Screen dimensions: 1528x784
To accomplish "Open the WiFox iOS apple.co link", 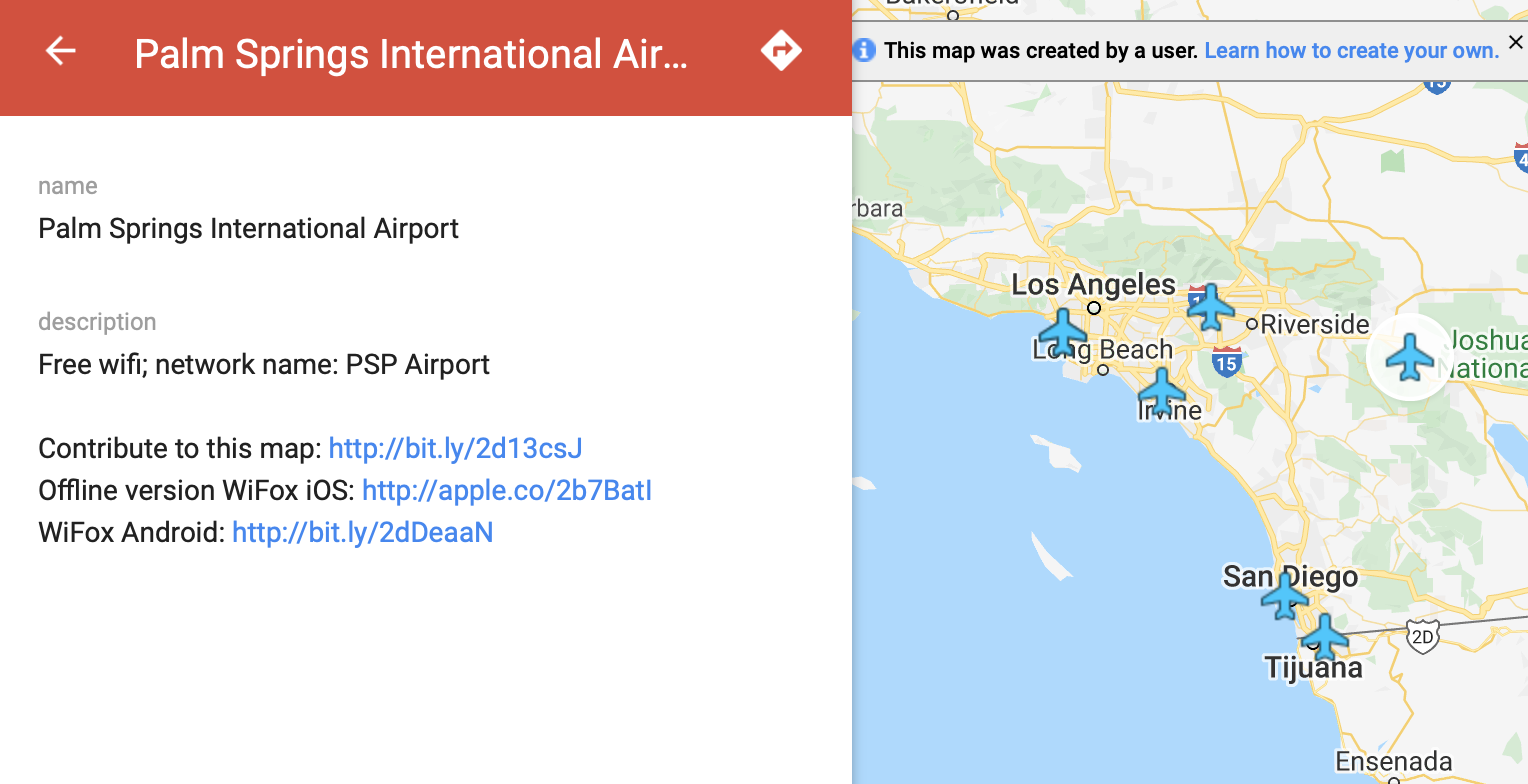I will click(506, 490).
